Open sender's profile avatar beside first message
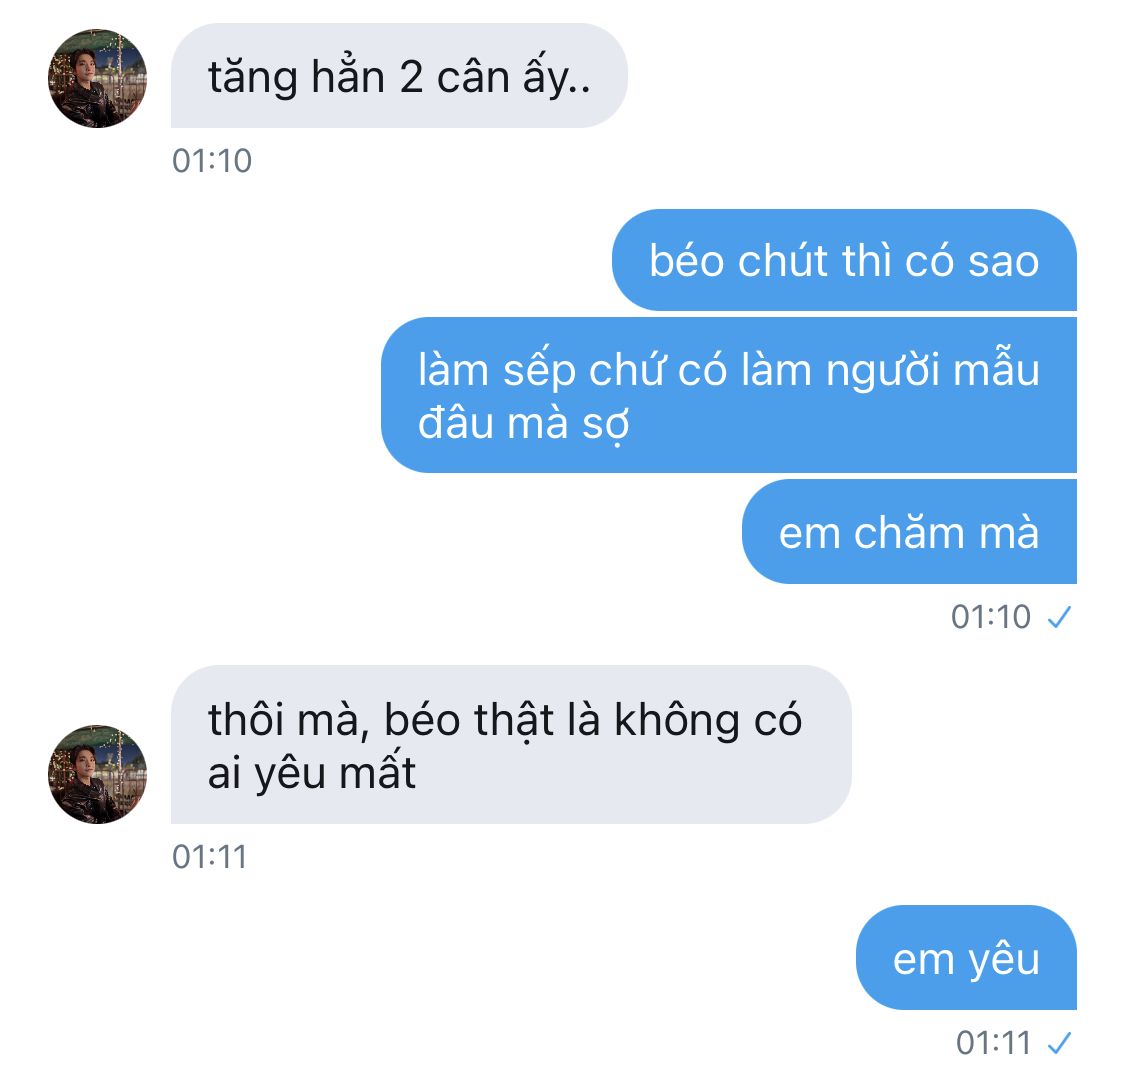 pyautogui.click(x=98, y=78)
